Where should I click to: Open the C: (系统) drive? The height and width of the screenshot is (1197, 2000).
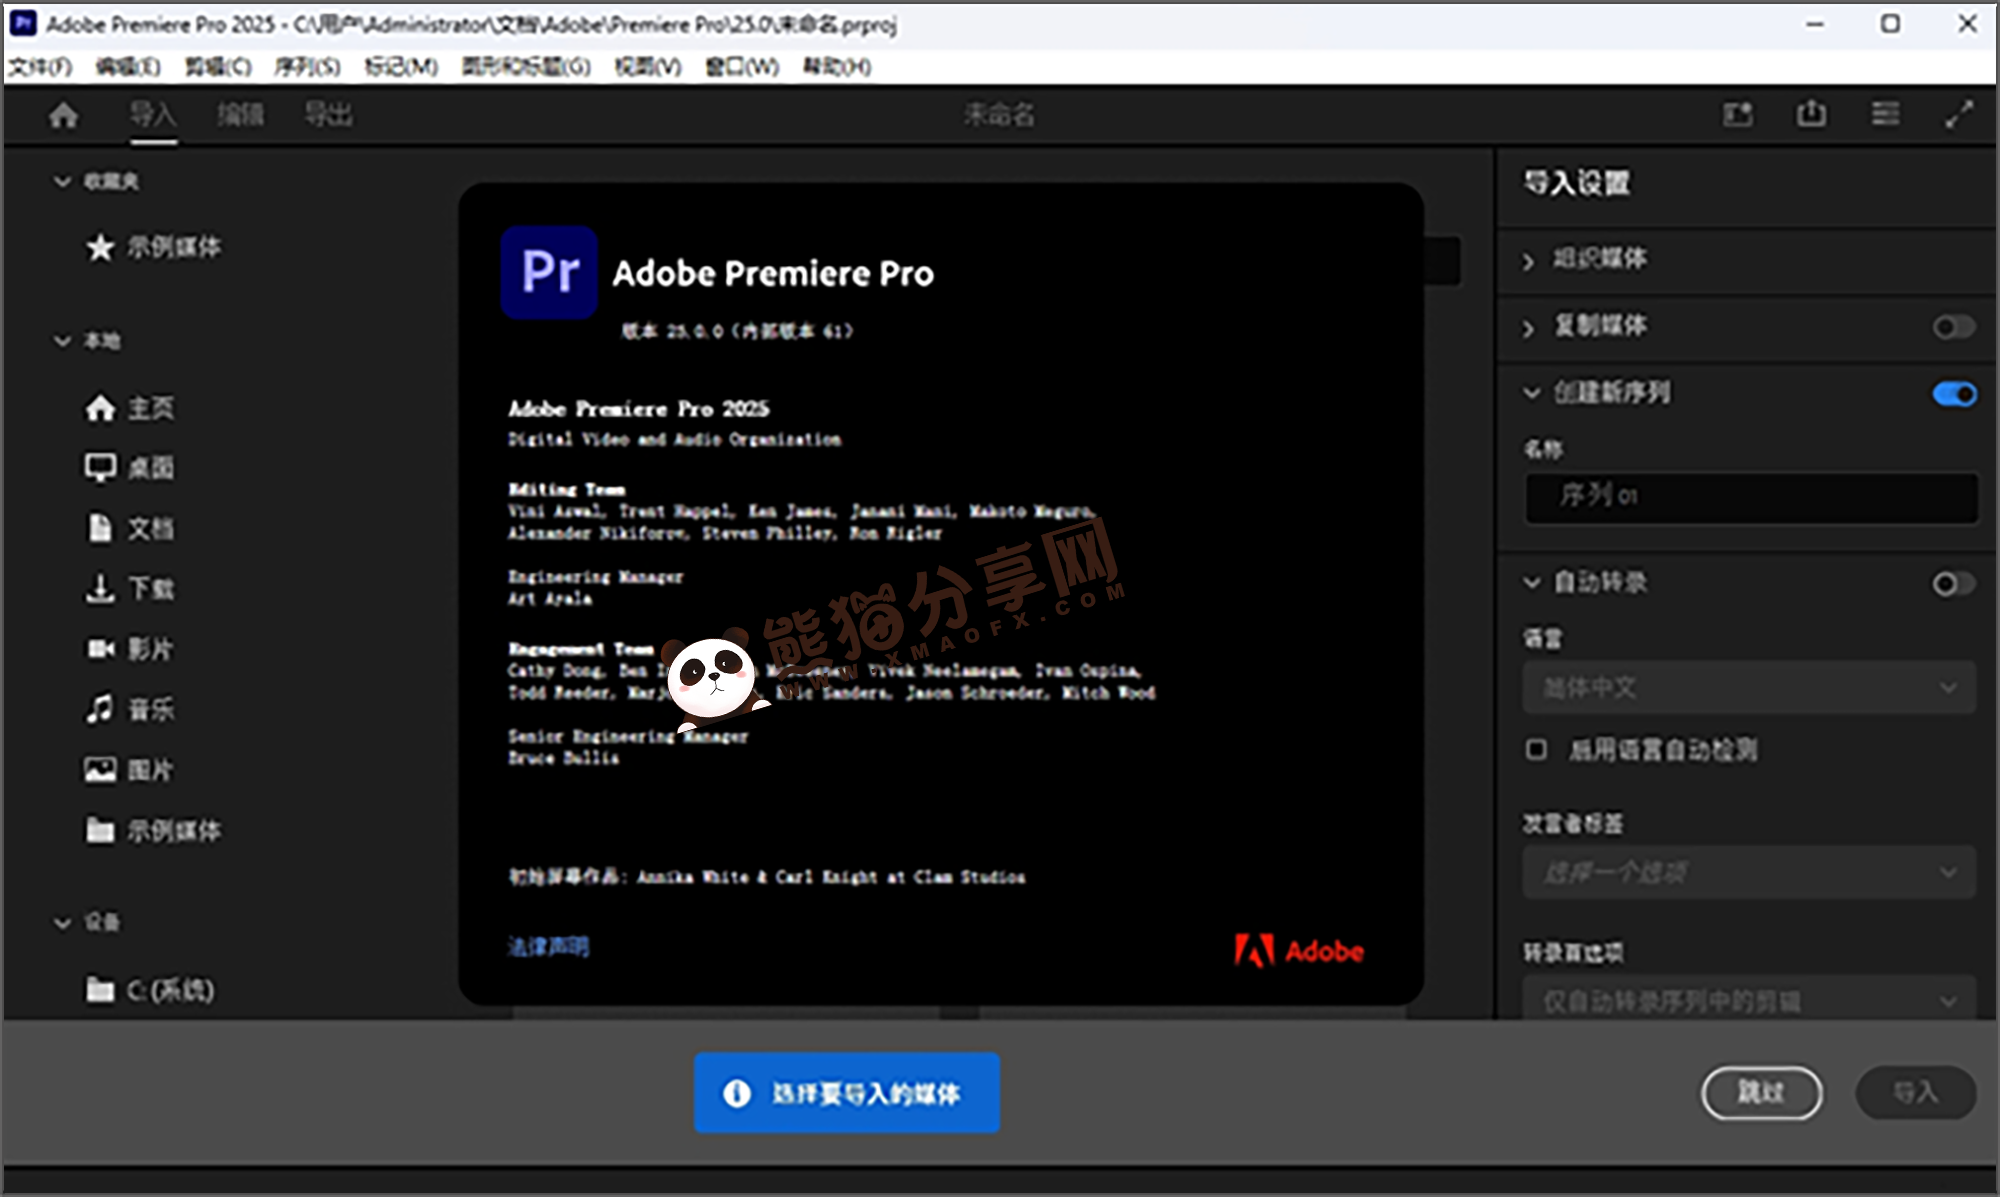coord(150,990)
